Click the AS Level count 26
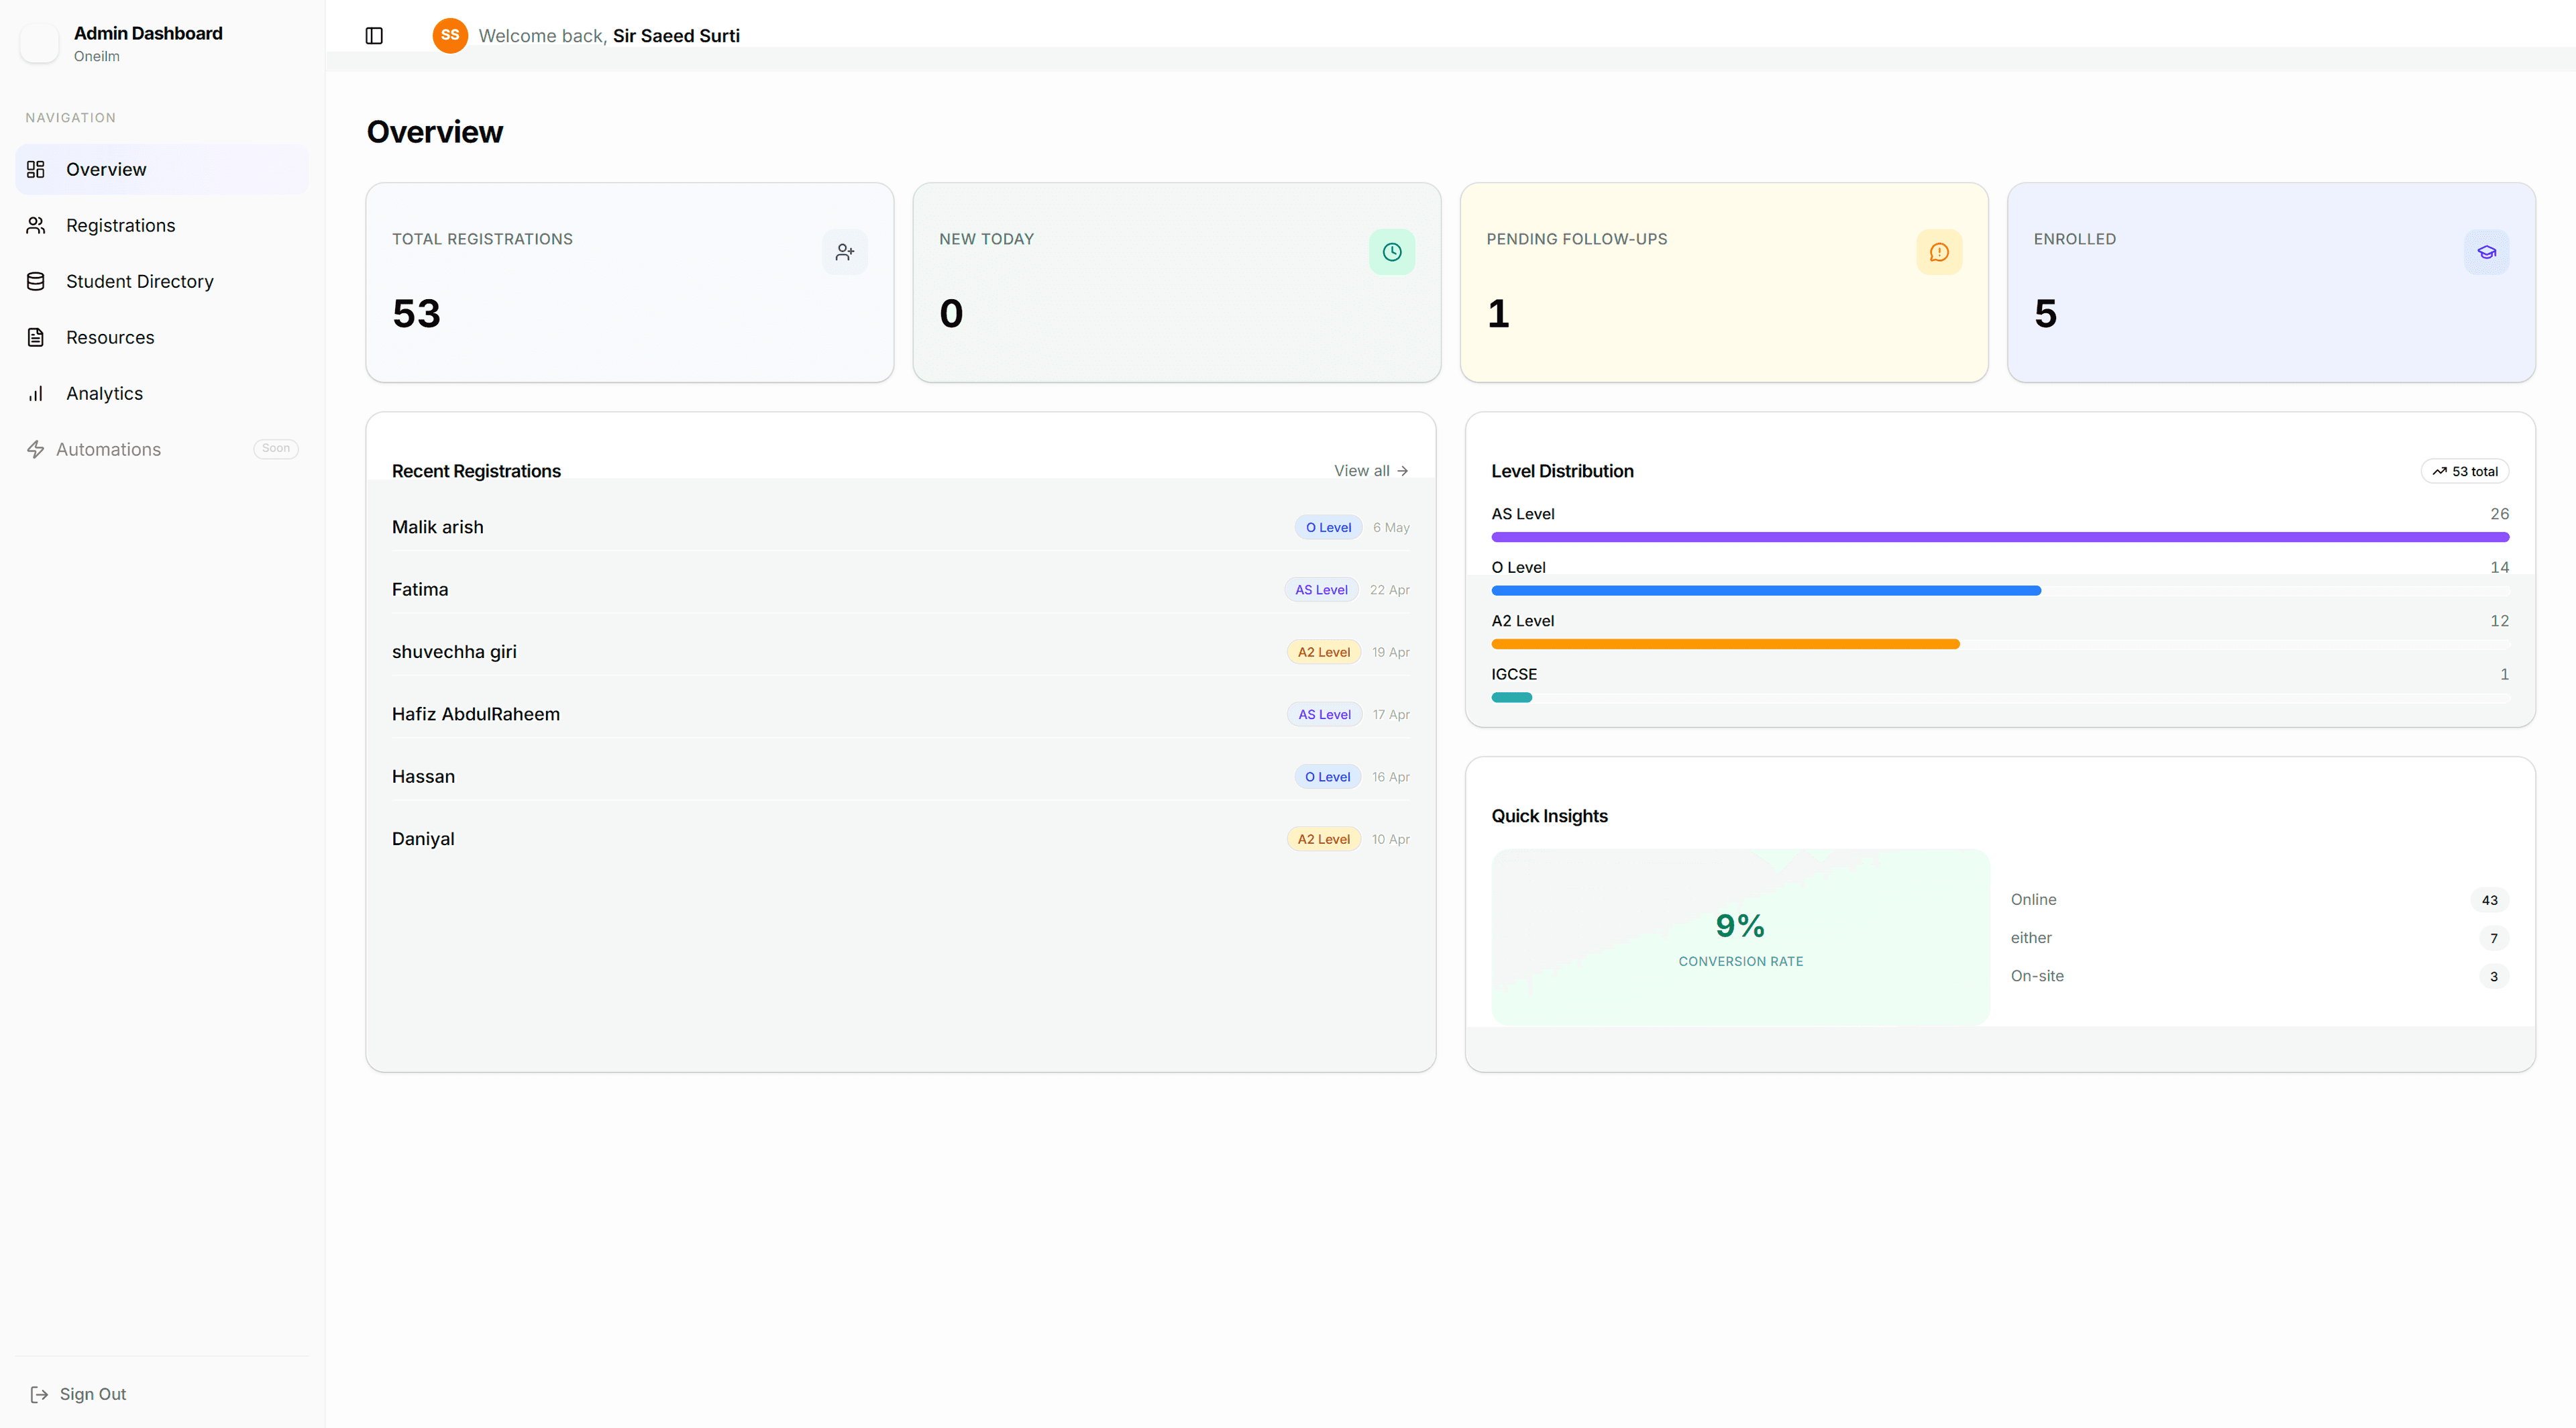This screenshot has height=1428, width=2576. pyautogui.click(x=2499, y=514)
